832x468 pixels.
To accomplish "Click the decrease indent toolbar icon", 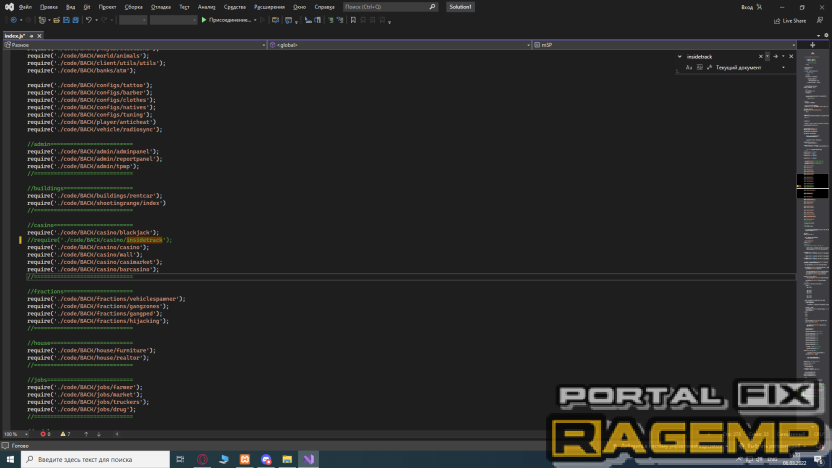I will pyautogui.click(x=308, y=20).
